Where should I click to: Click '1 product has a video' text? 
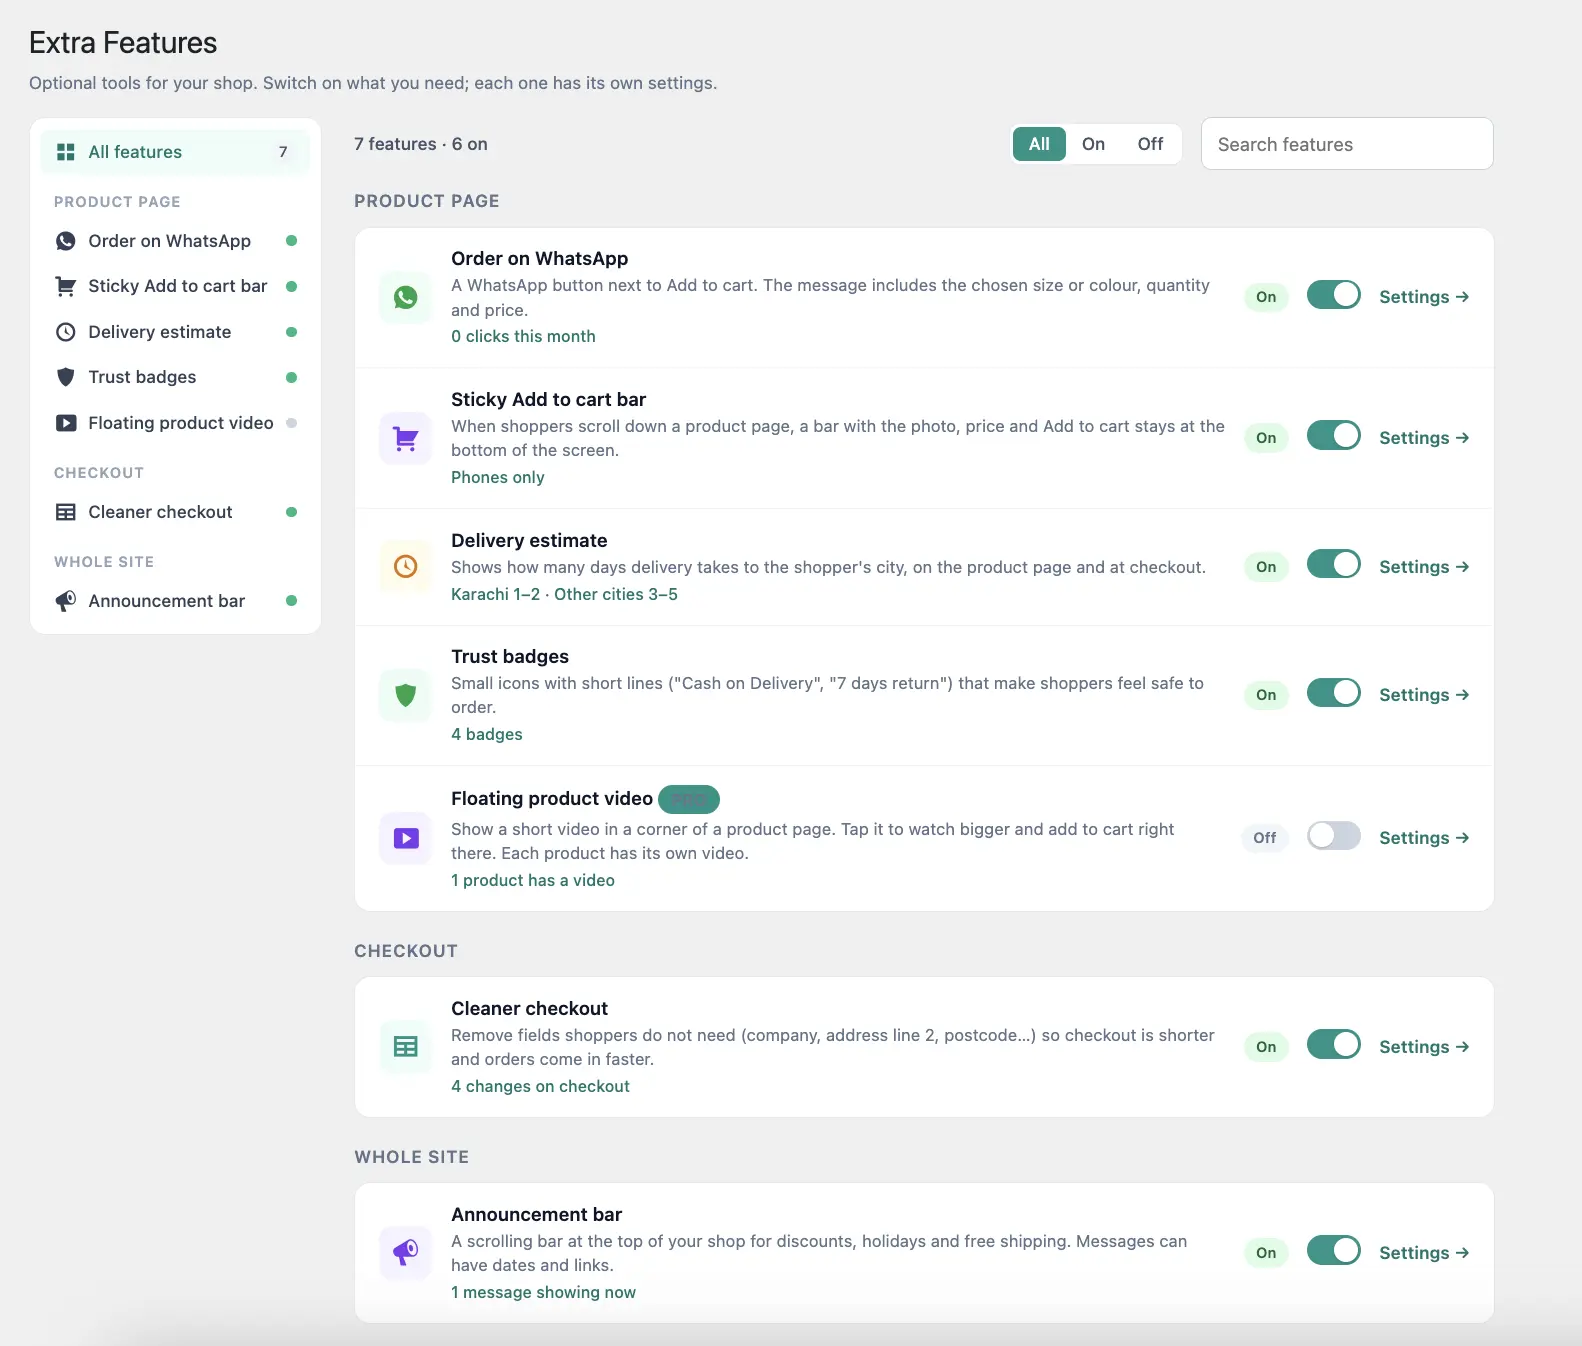tap(533, 880)
